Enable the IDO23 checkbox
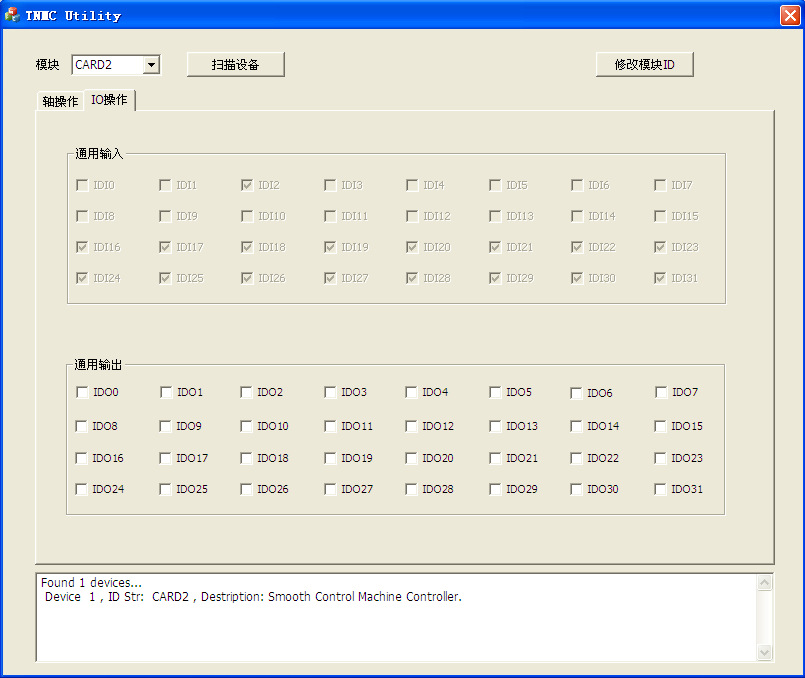Image resolution: width=805 pixels, height=678 pixels. pos(660,458)
